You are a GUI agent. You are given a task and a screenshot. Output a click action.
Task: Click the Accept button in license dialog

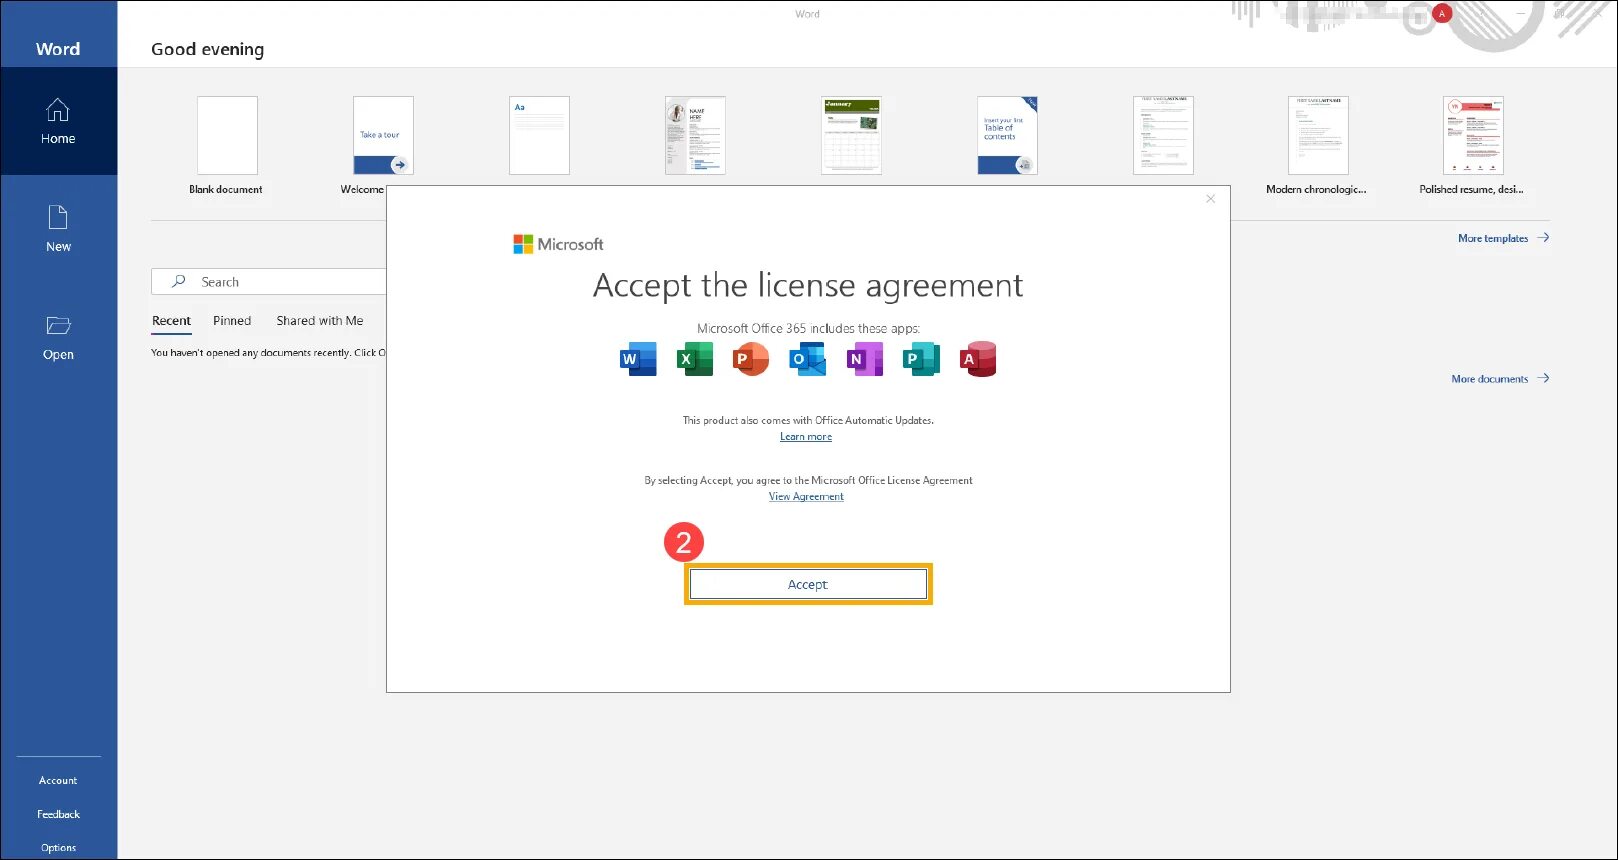click(808, 584)
